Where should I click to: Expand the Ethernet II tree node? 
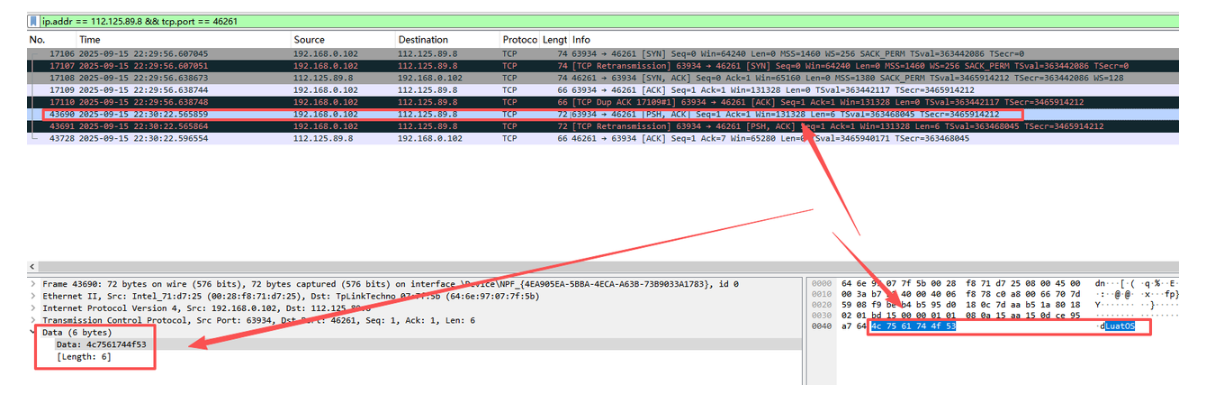(x=33, y=296)
